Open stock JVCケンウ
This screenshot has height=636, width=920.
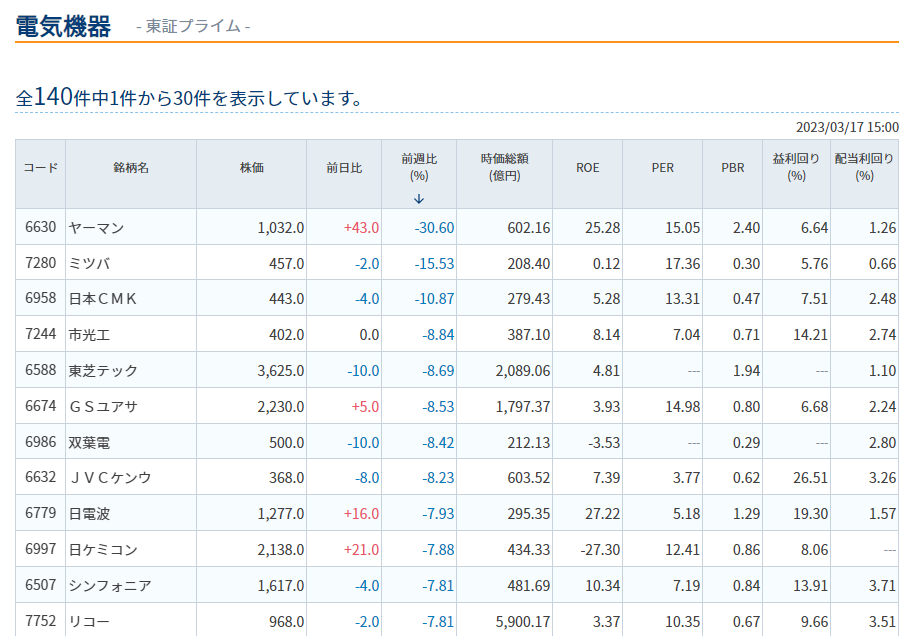tap(110, 478)
